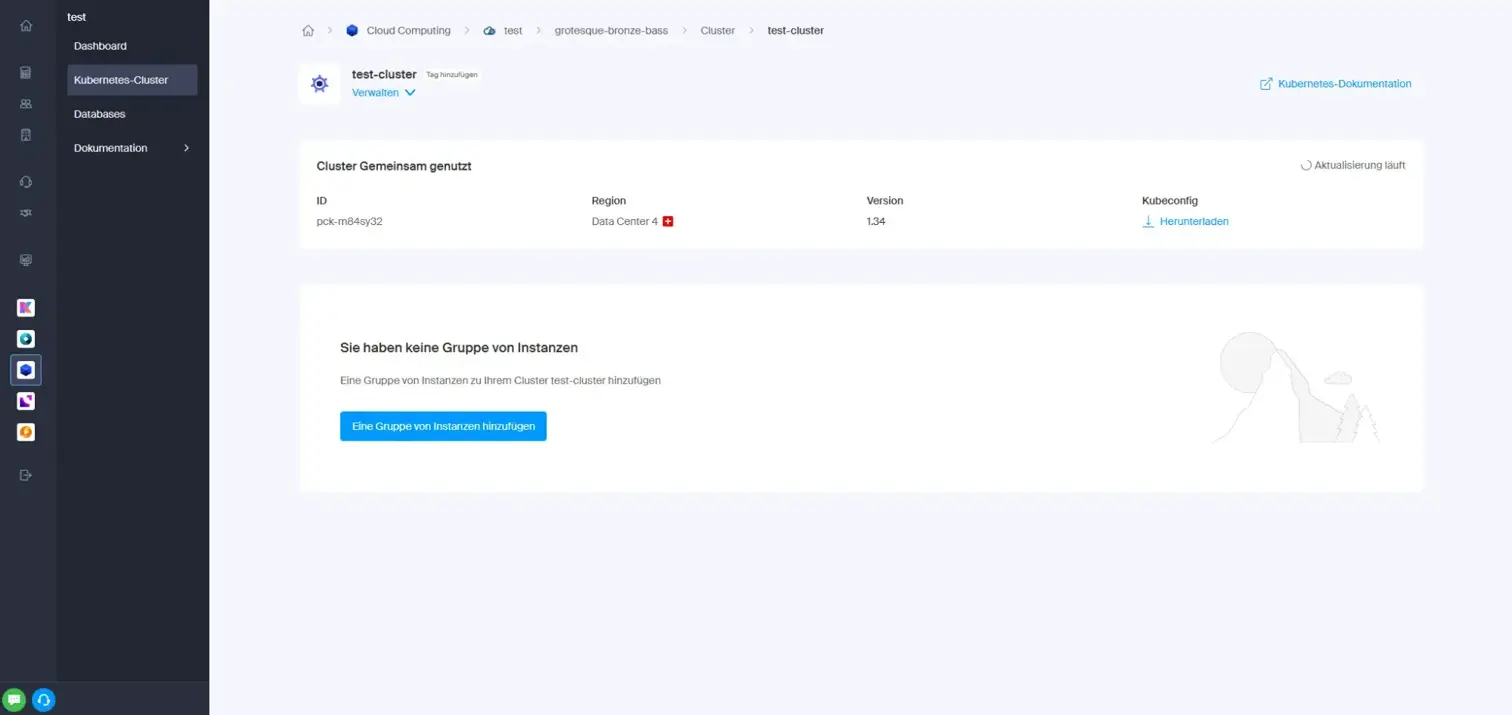Open the Verwalten dropdown

click(384, 92)
